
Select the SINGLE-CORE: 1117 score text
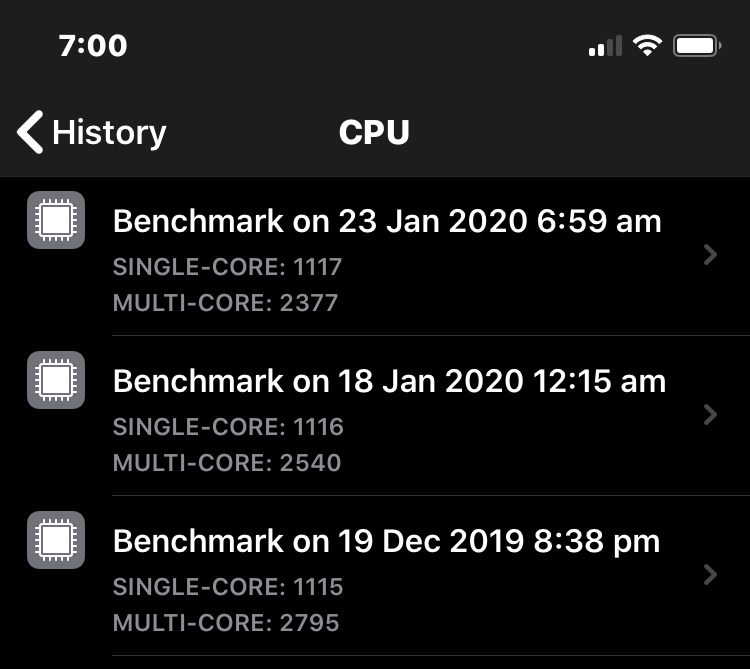[227, 267]
